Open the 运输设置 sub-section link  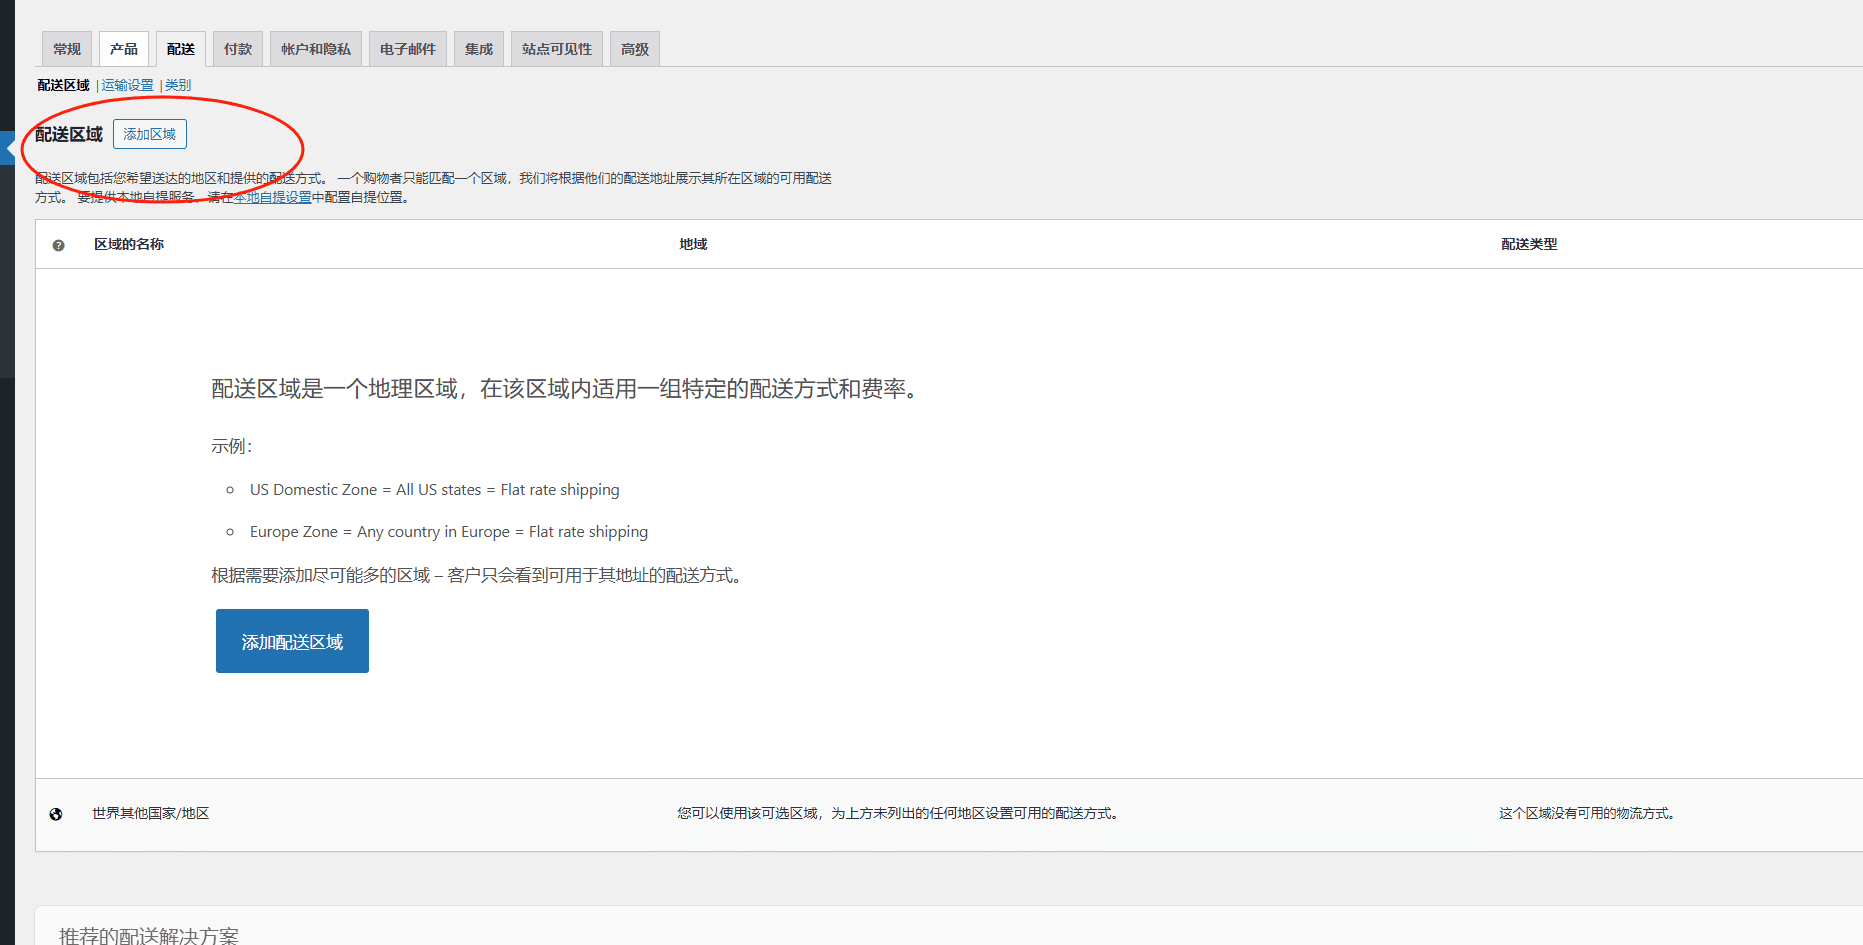click(x=128, y=85)
